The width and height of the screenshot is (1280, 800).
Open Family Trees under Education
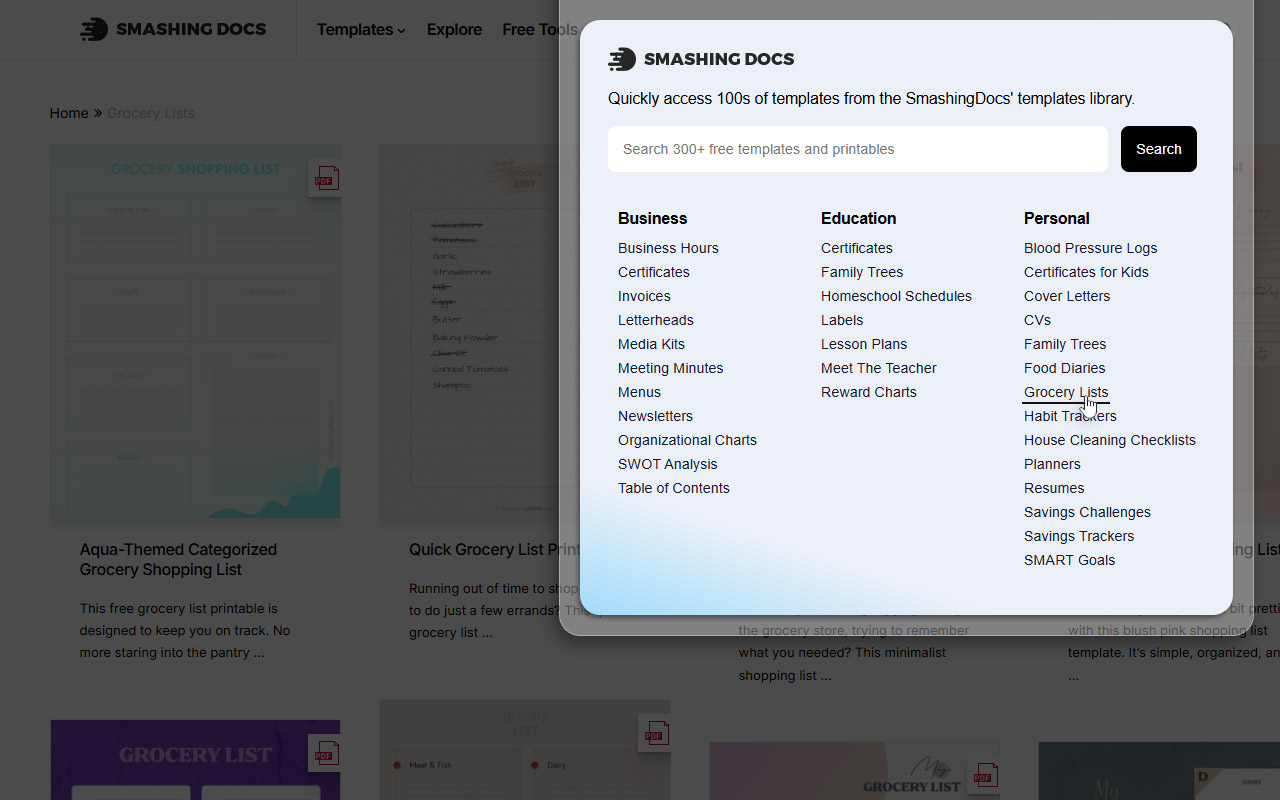coord(862,272)
